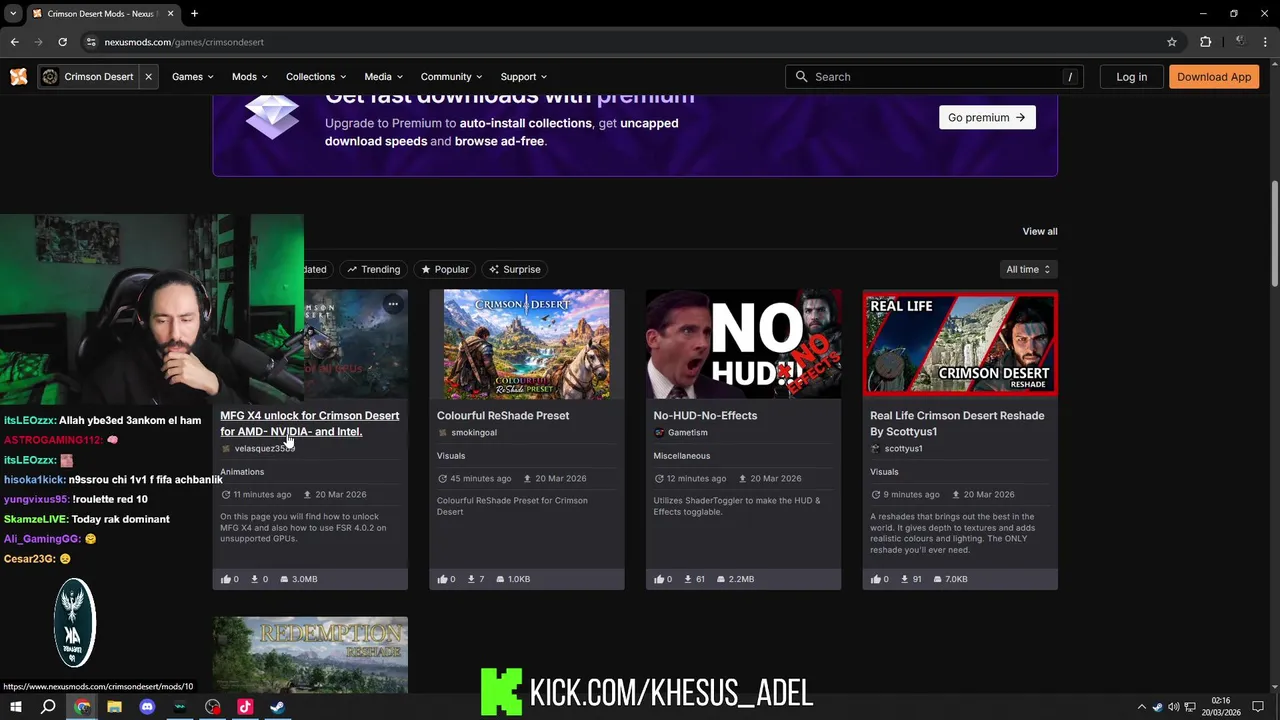Open Steam from the taskbar
1280x720 pixels.
click(x=277, y=707)
